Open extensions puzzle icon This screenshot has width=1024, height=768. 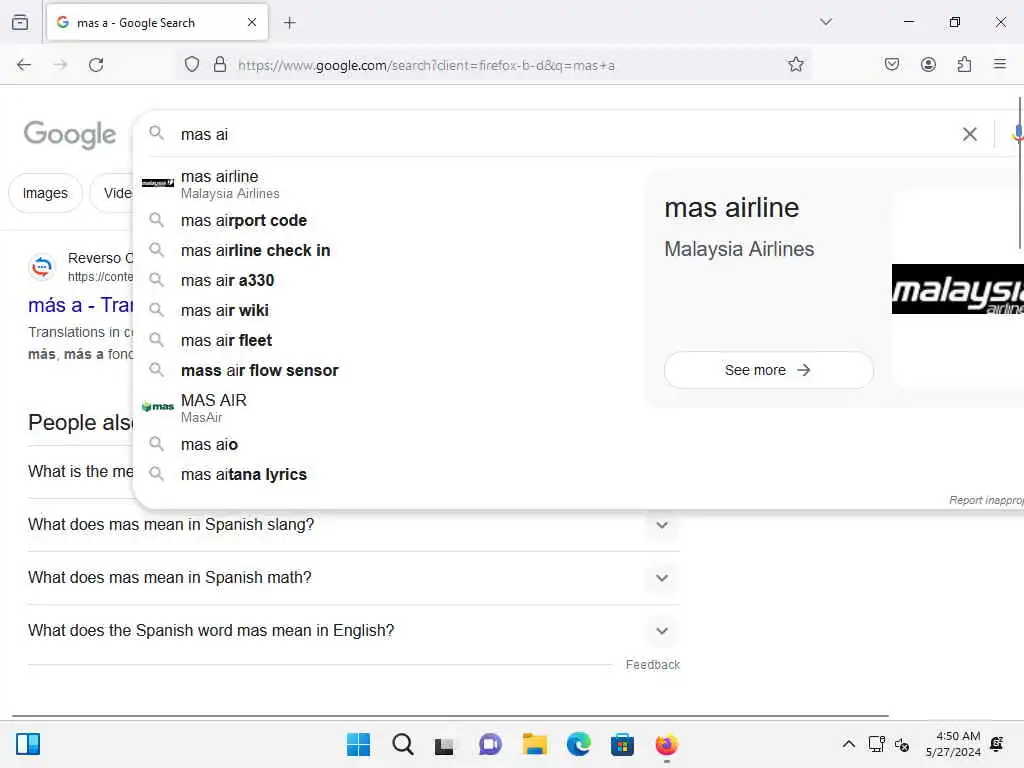[x=964, y=65]
